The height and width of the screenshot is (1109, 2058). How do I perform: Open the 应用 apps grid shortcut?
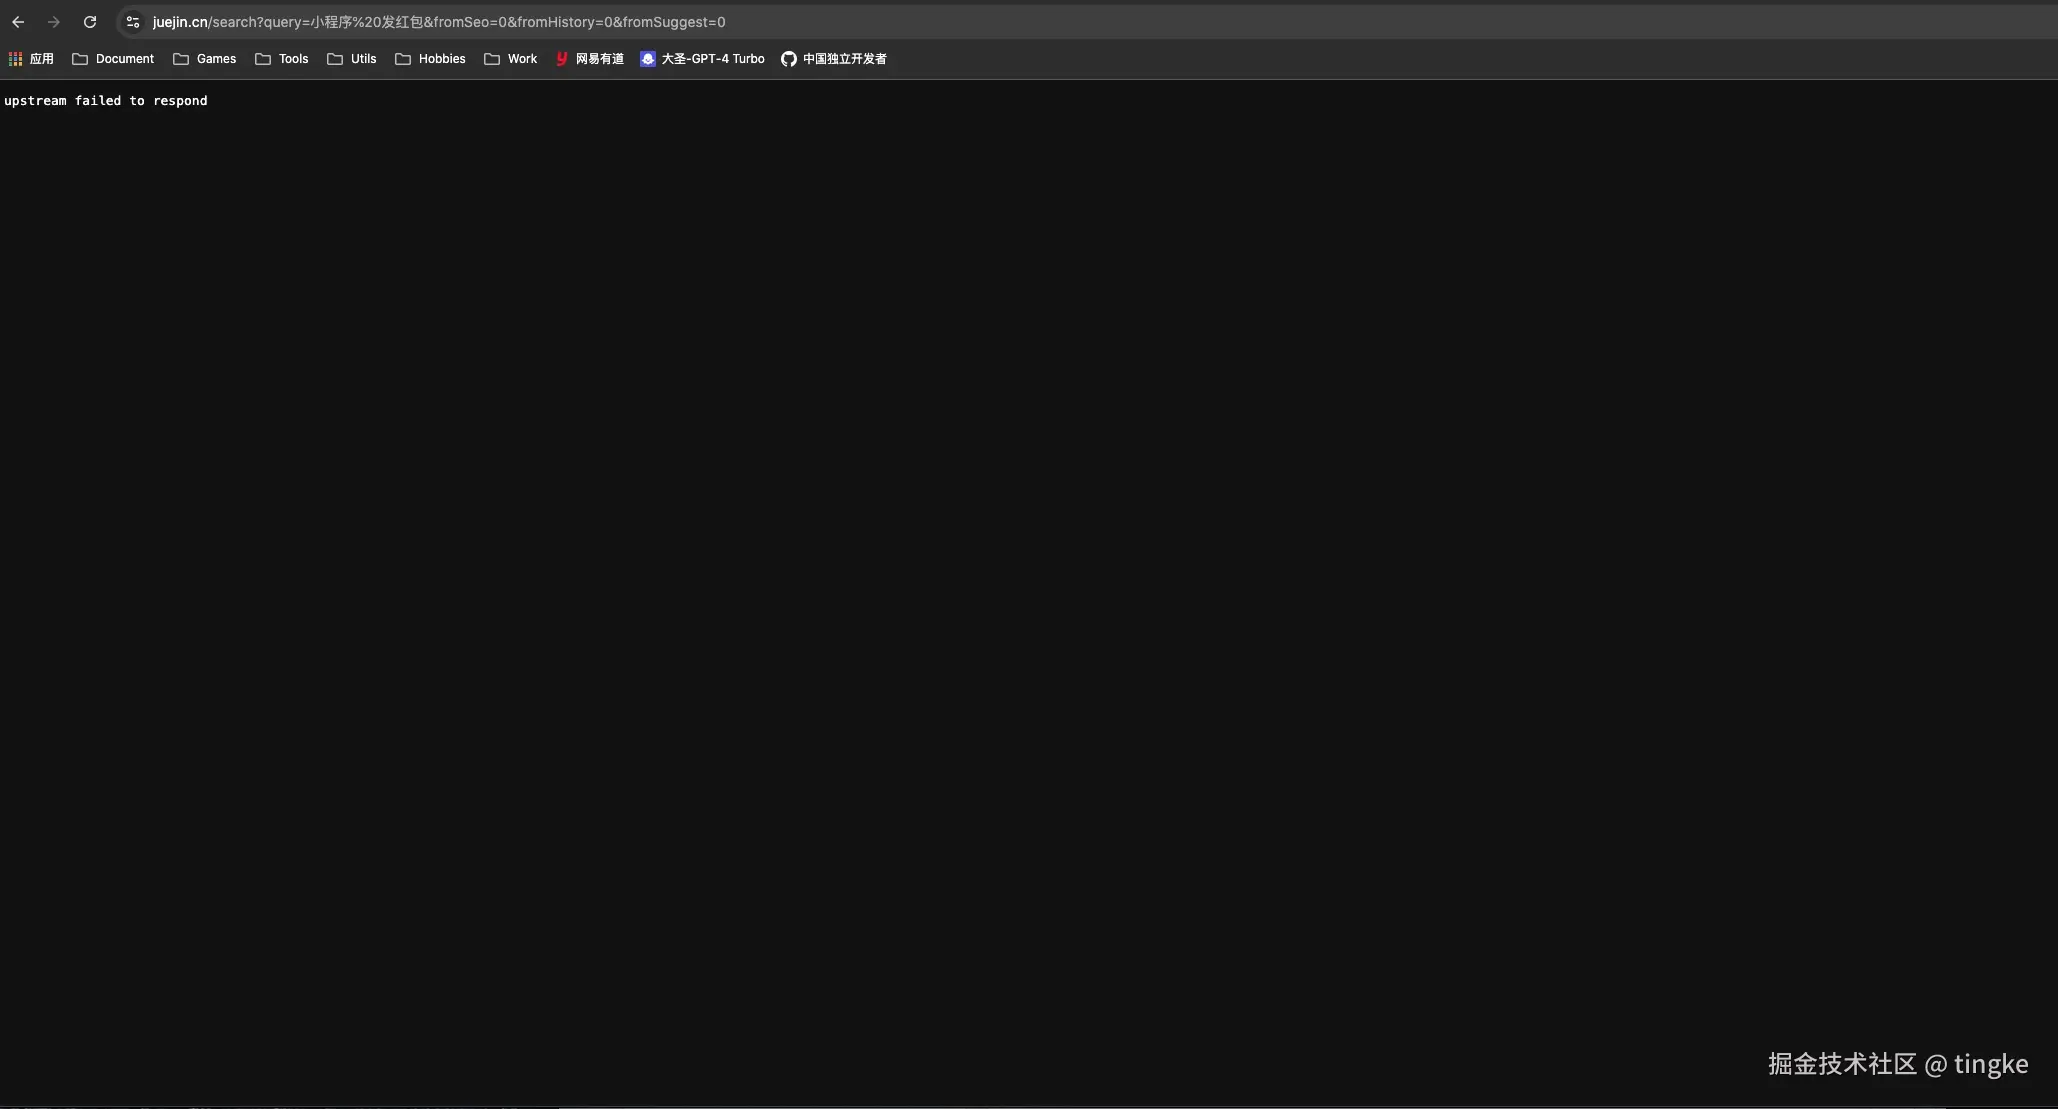click(31, 59)
